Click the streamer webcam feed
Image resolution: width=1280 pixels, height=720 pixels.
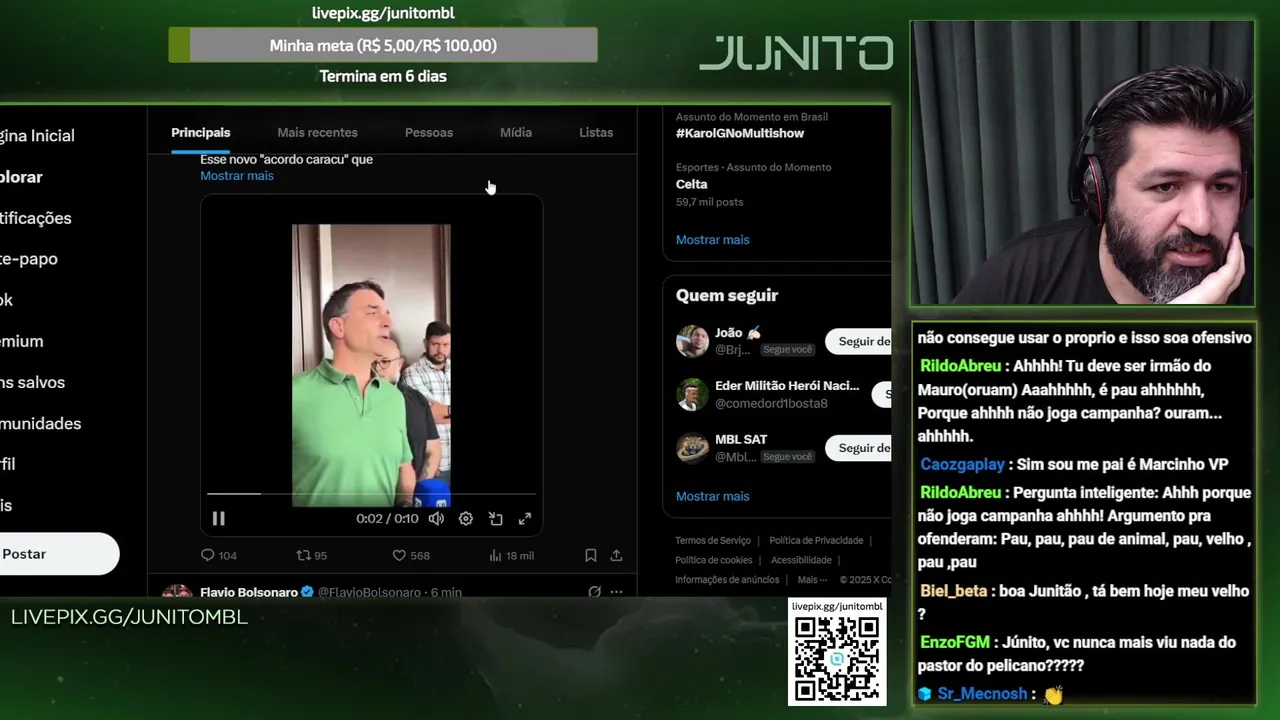tap(1082, 164)
